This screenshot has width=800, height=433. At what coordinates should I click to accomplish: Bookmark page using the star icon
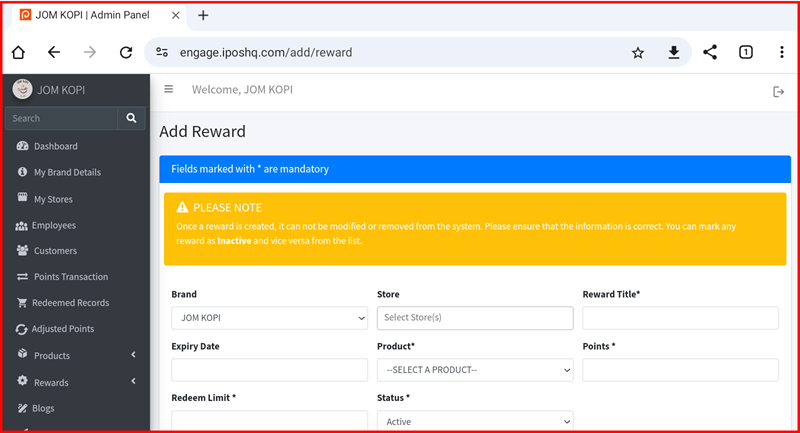click(637, 53)
